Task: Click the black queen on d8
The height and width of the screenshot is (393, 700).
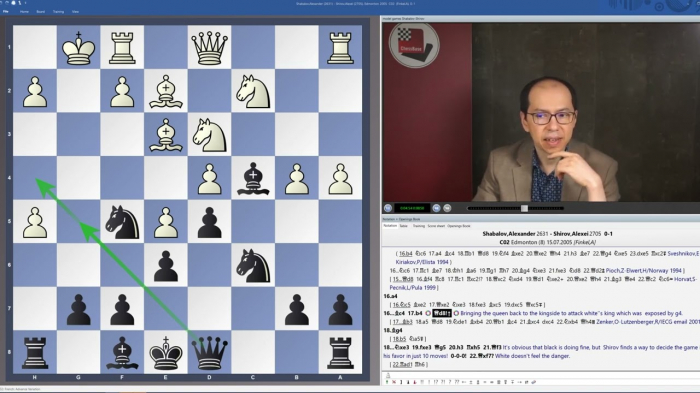Action: [209, 353]
